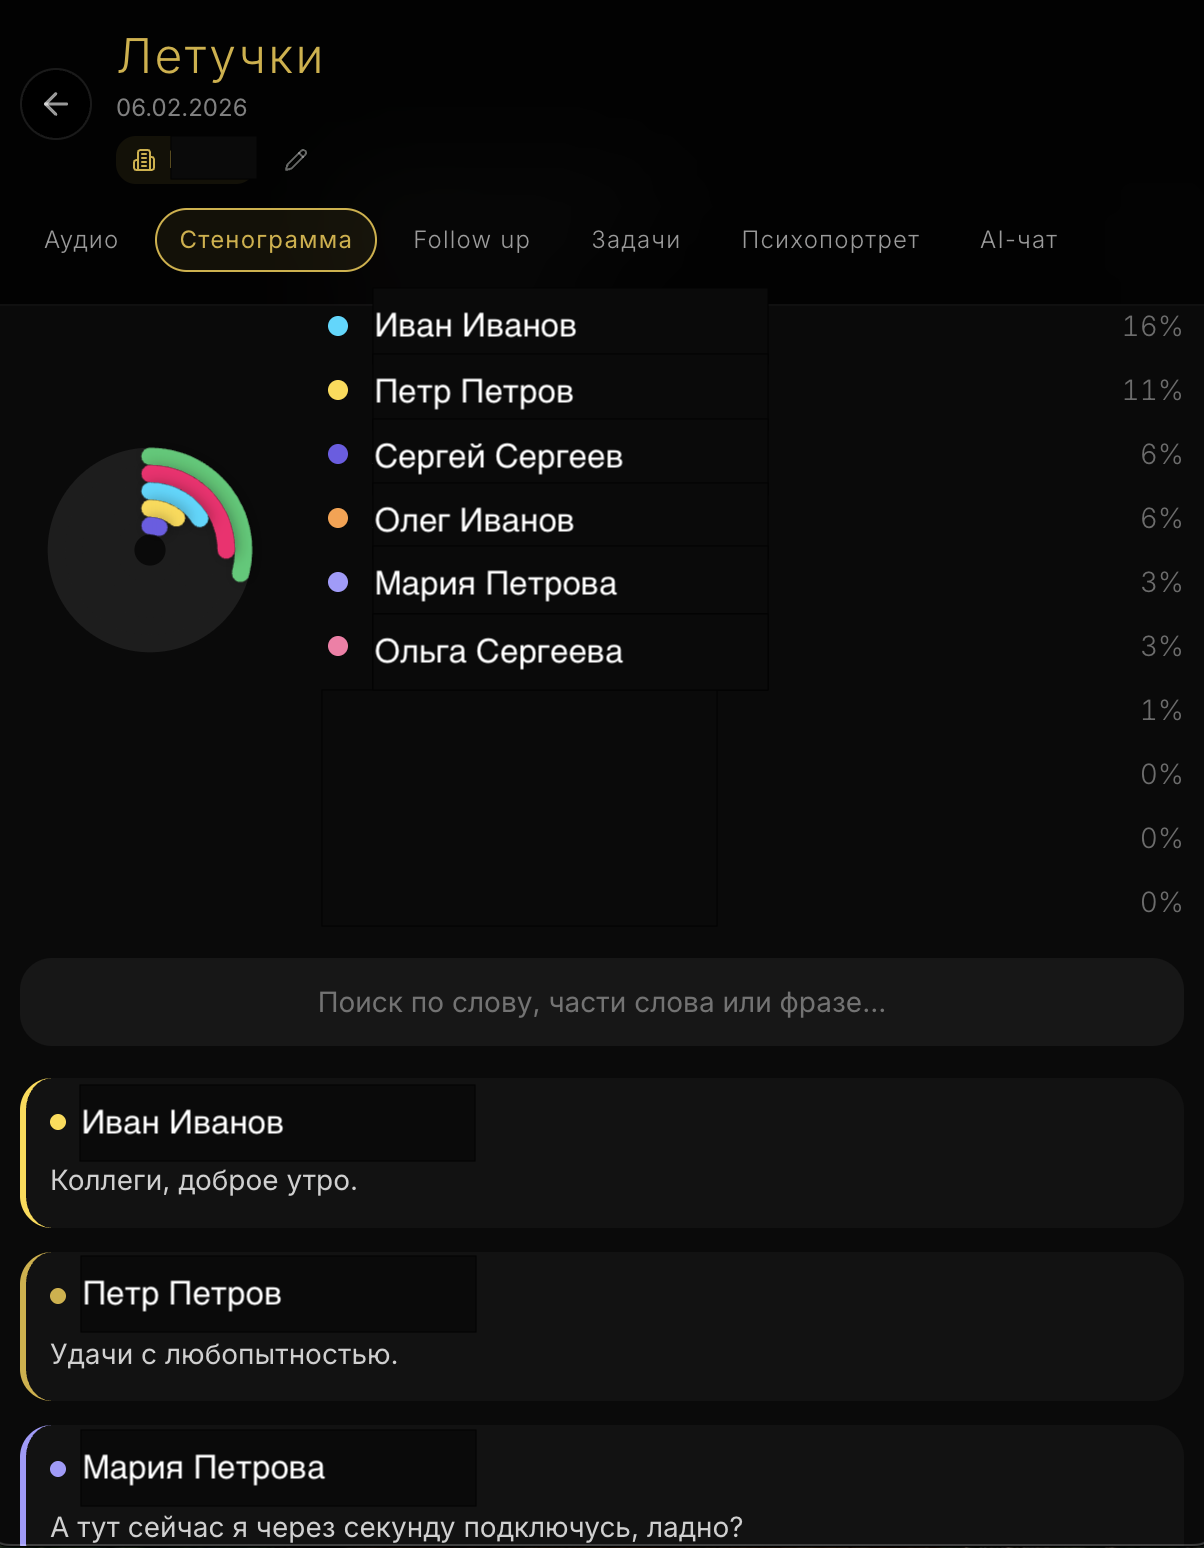Switch to the Follow up tab

click(x=471, y=240)
